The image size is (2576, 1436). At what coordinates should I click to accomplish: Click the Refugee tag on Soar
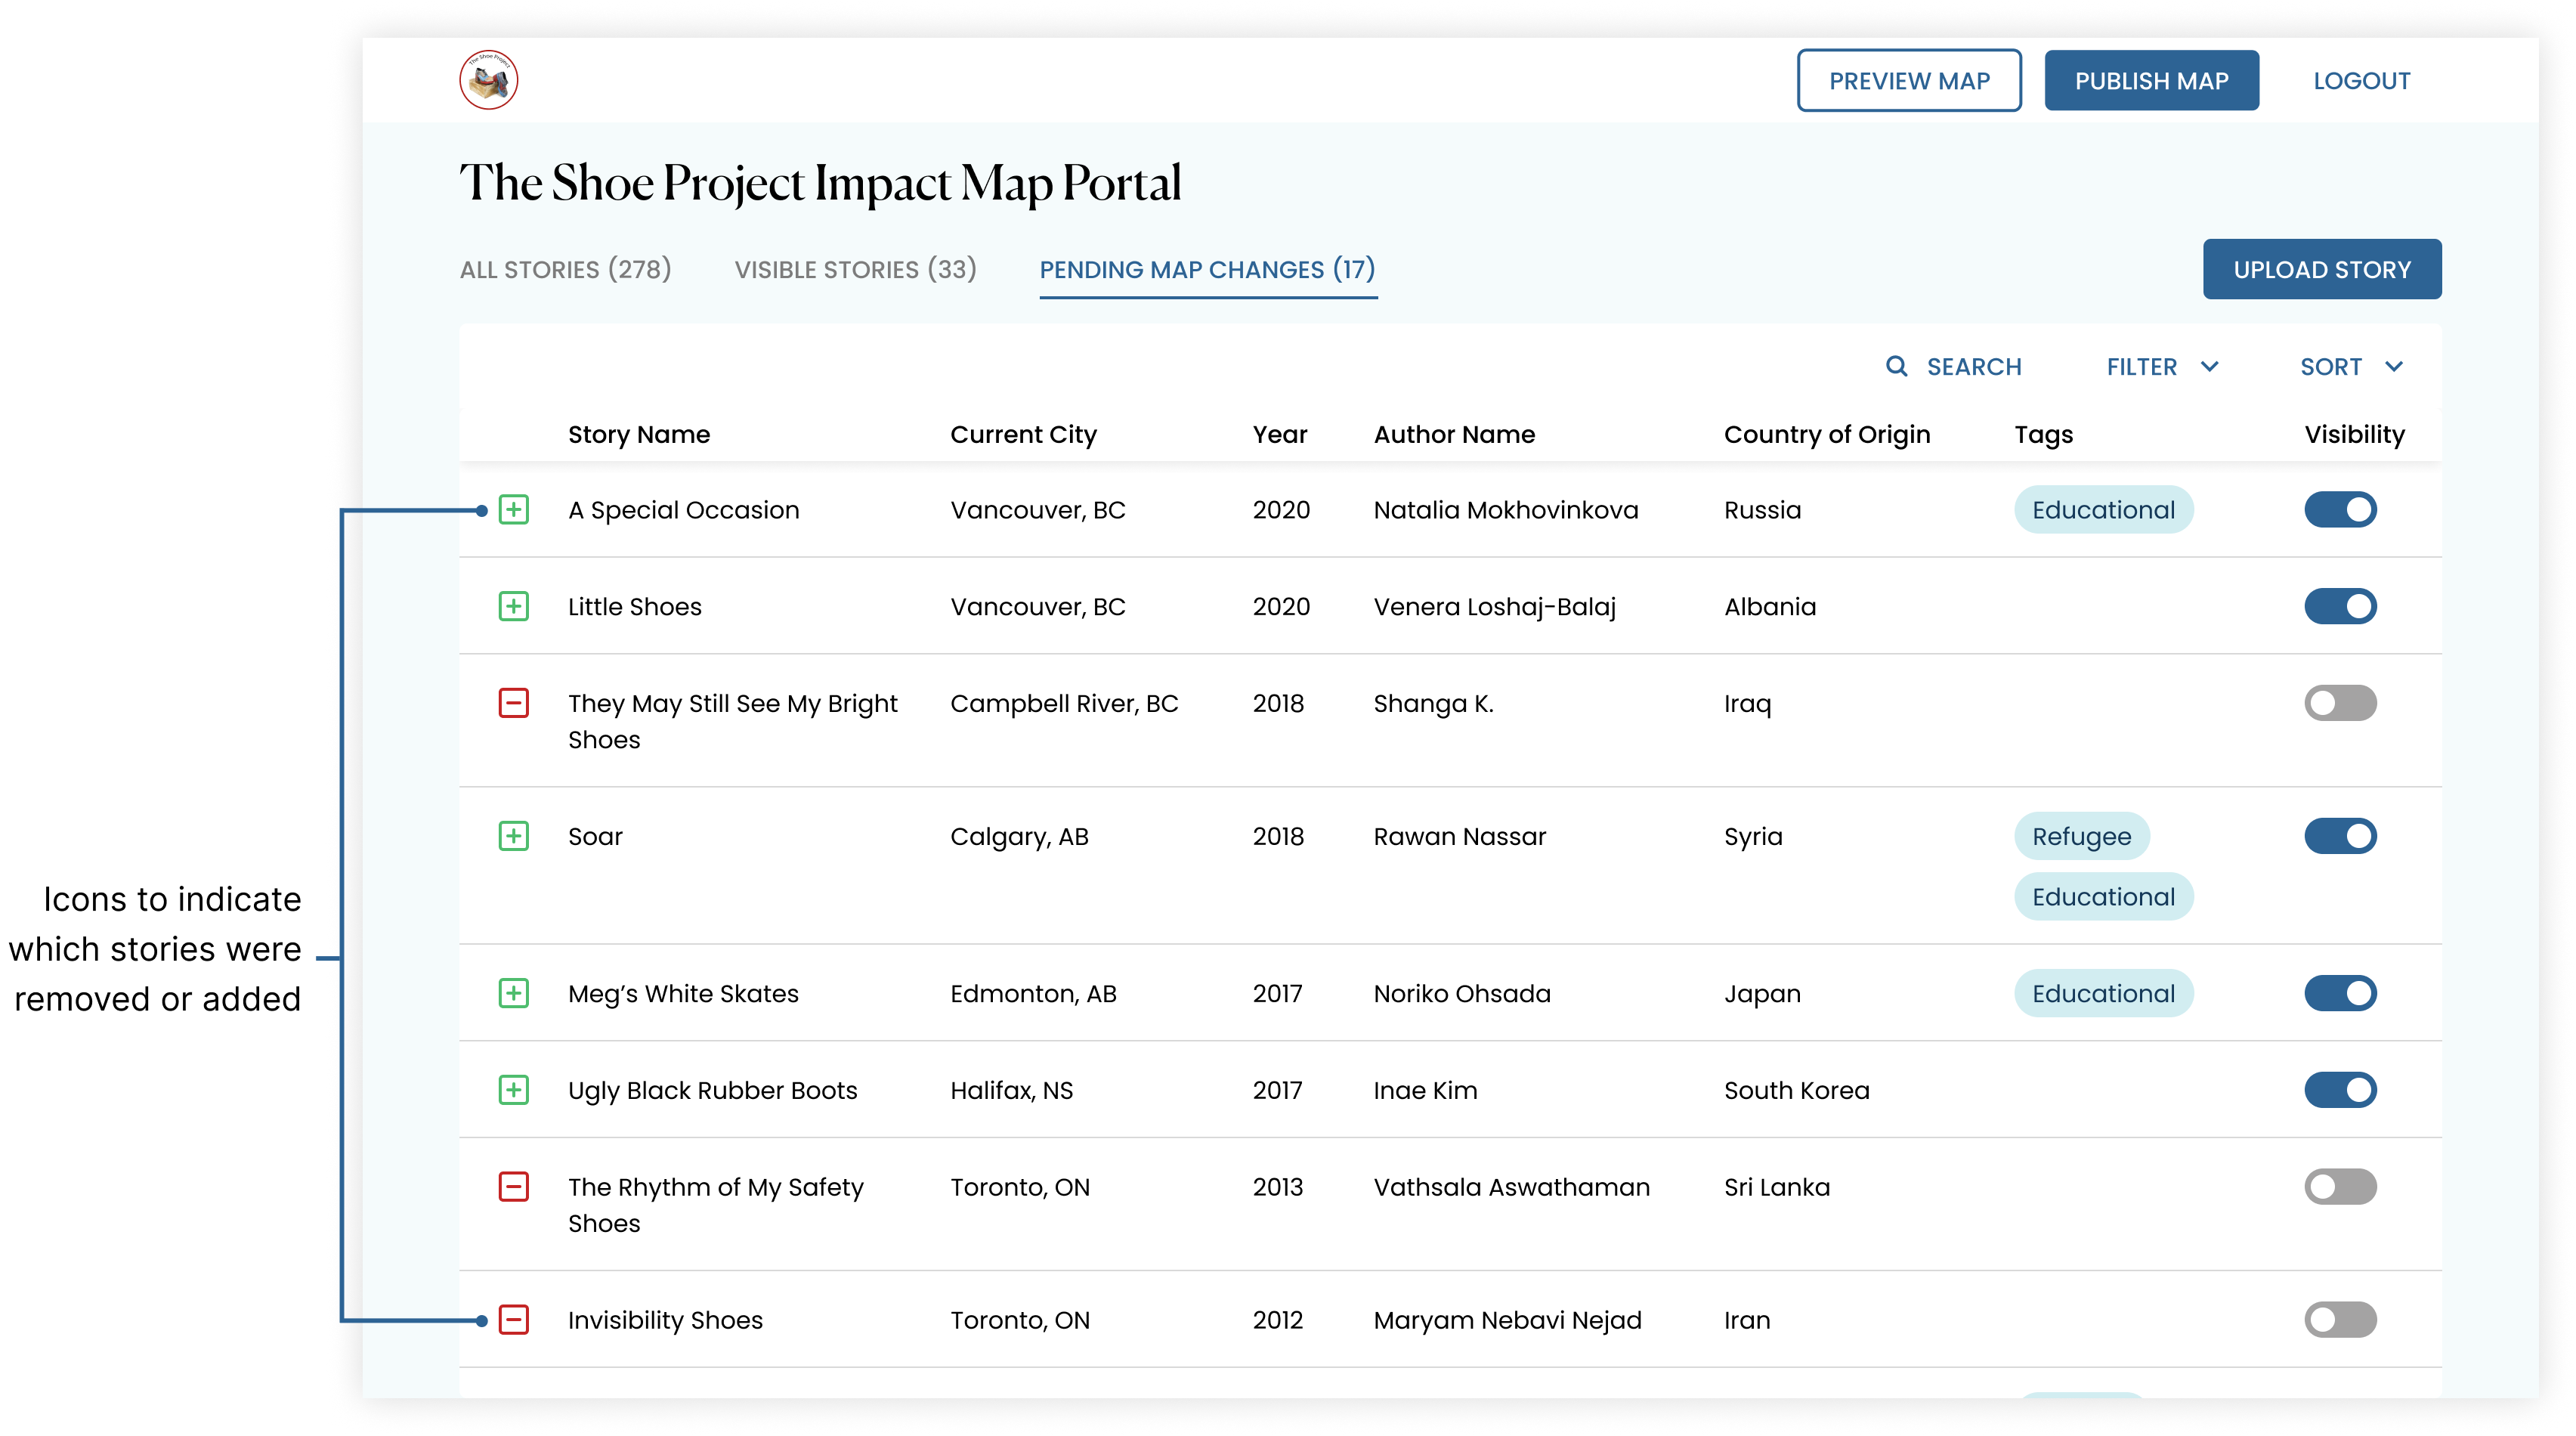point(2081,836)
